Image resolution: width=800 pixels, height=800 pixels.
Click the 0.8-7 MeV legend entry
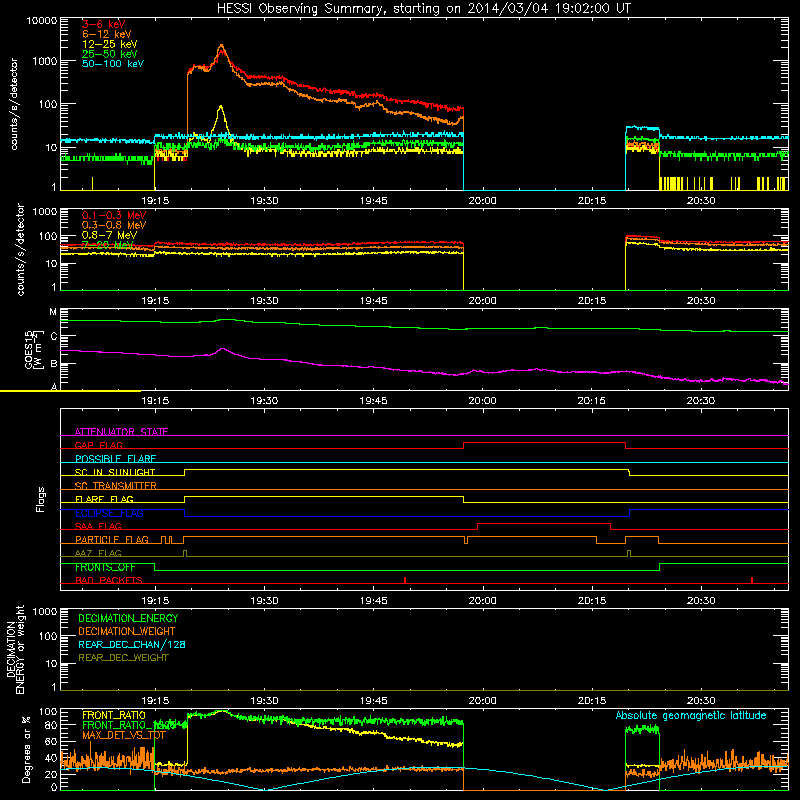[109, 235]
